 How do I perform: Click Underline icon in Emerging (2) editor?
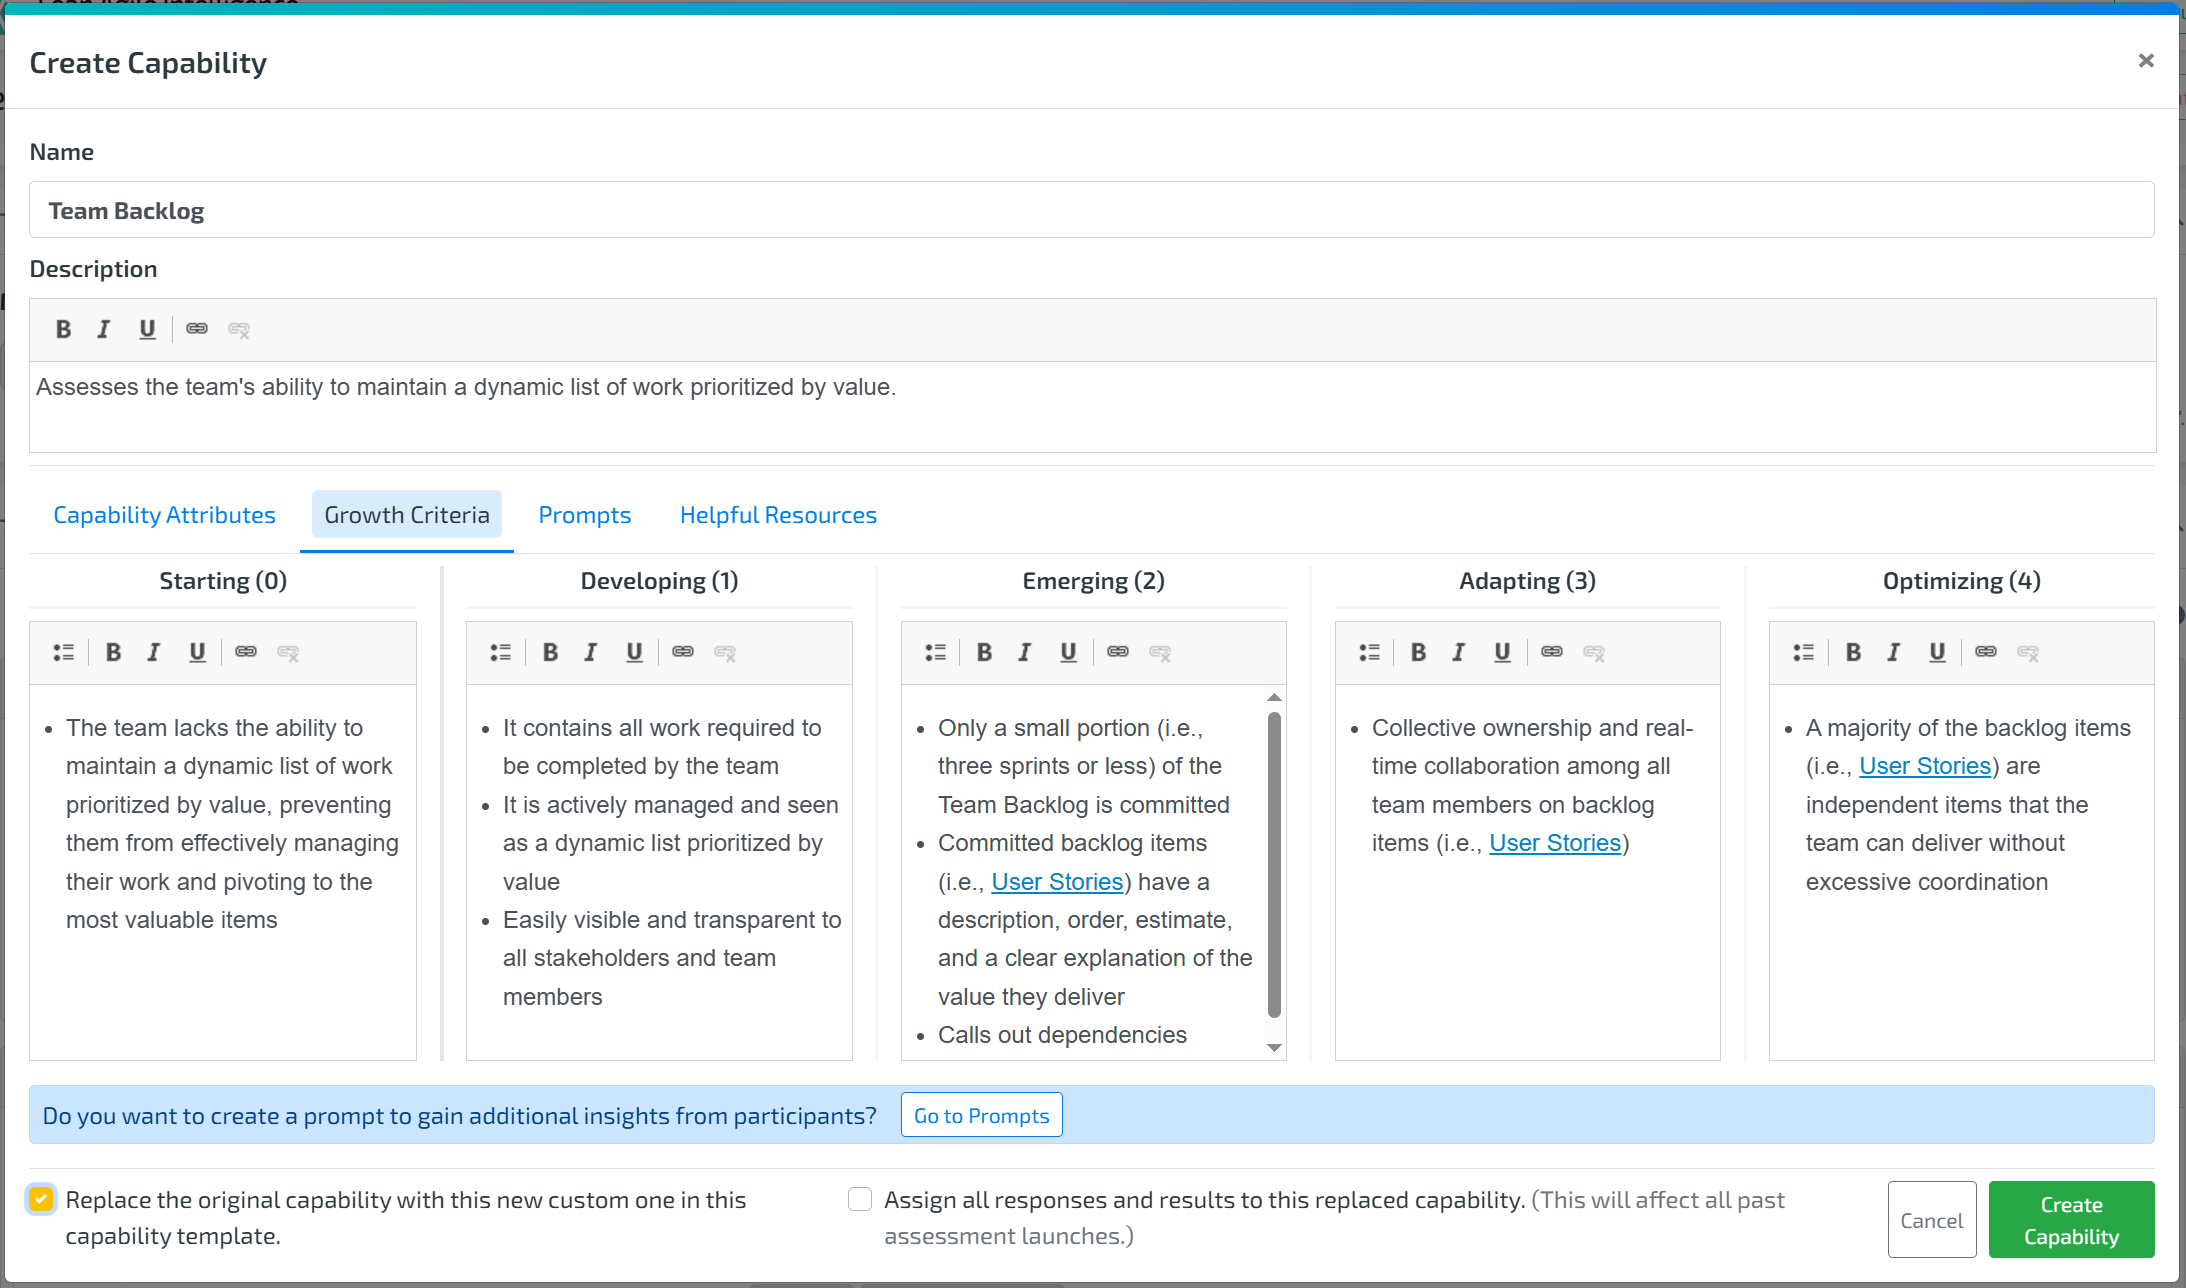tap(1068, 652)
